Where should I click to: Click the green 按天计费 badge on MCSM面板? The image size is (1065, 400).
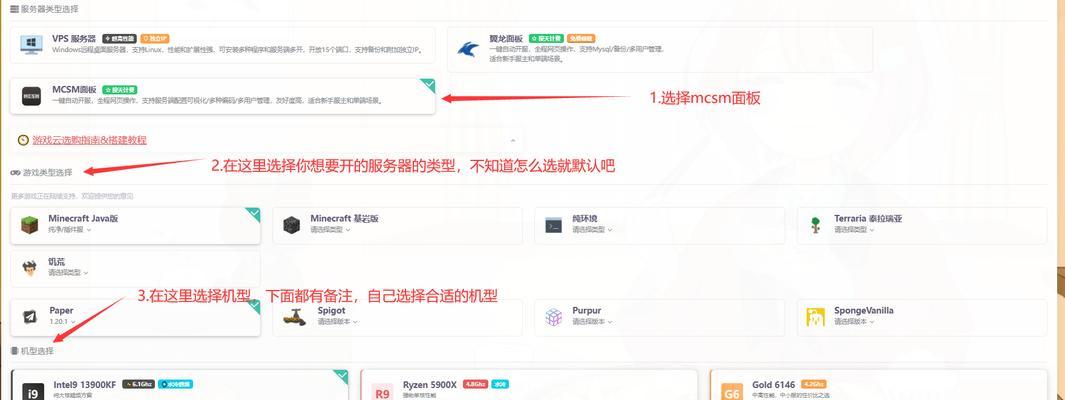120,90
